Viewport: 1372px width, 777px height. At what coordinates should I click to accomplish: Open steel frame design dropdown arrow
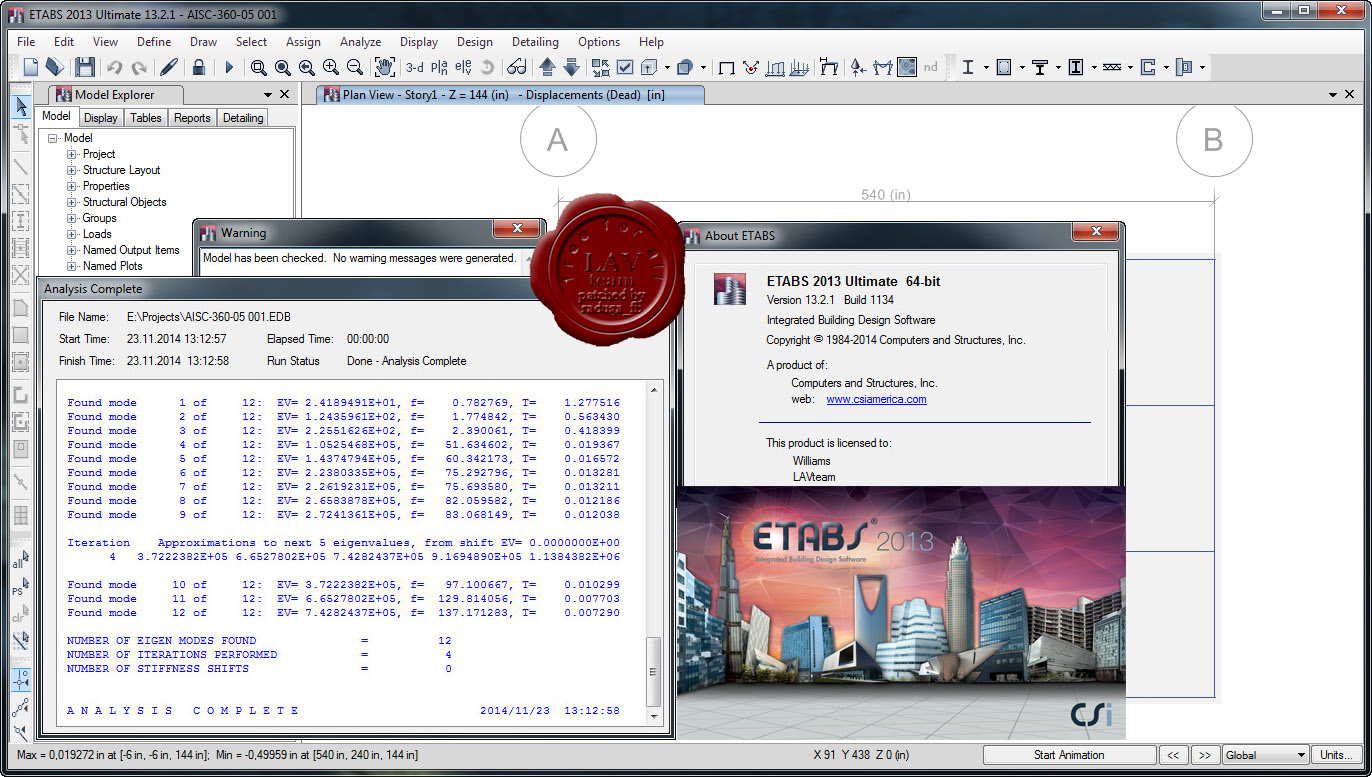[x=986, y=68]
